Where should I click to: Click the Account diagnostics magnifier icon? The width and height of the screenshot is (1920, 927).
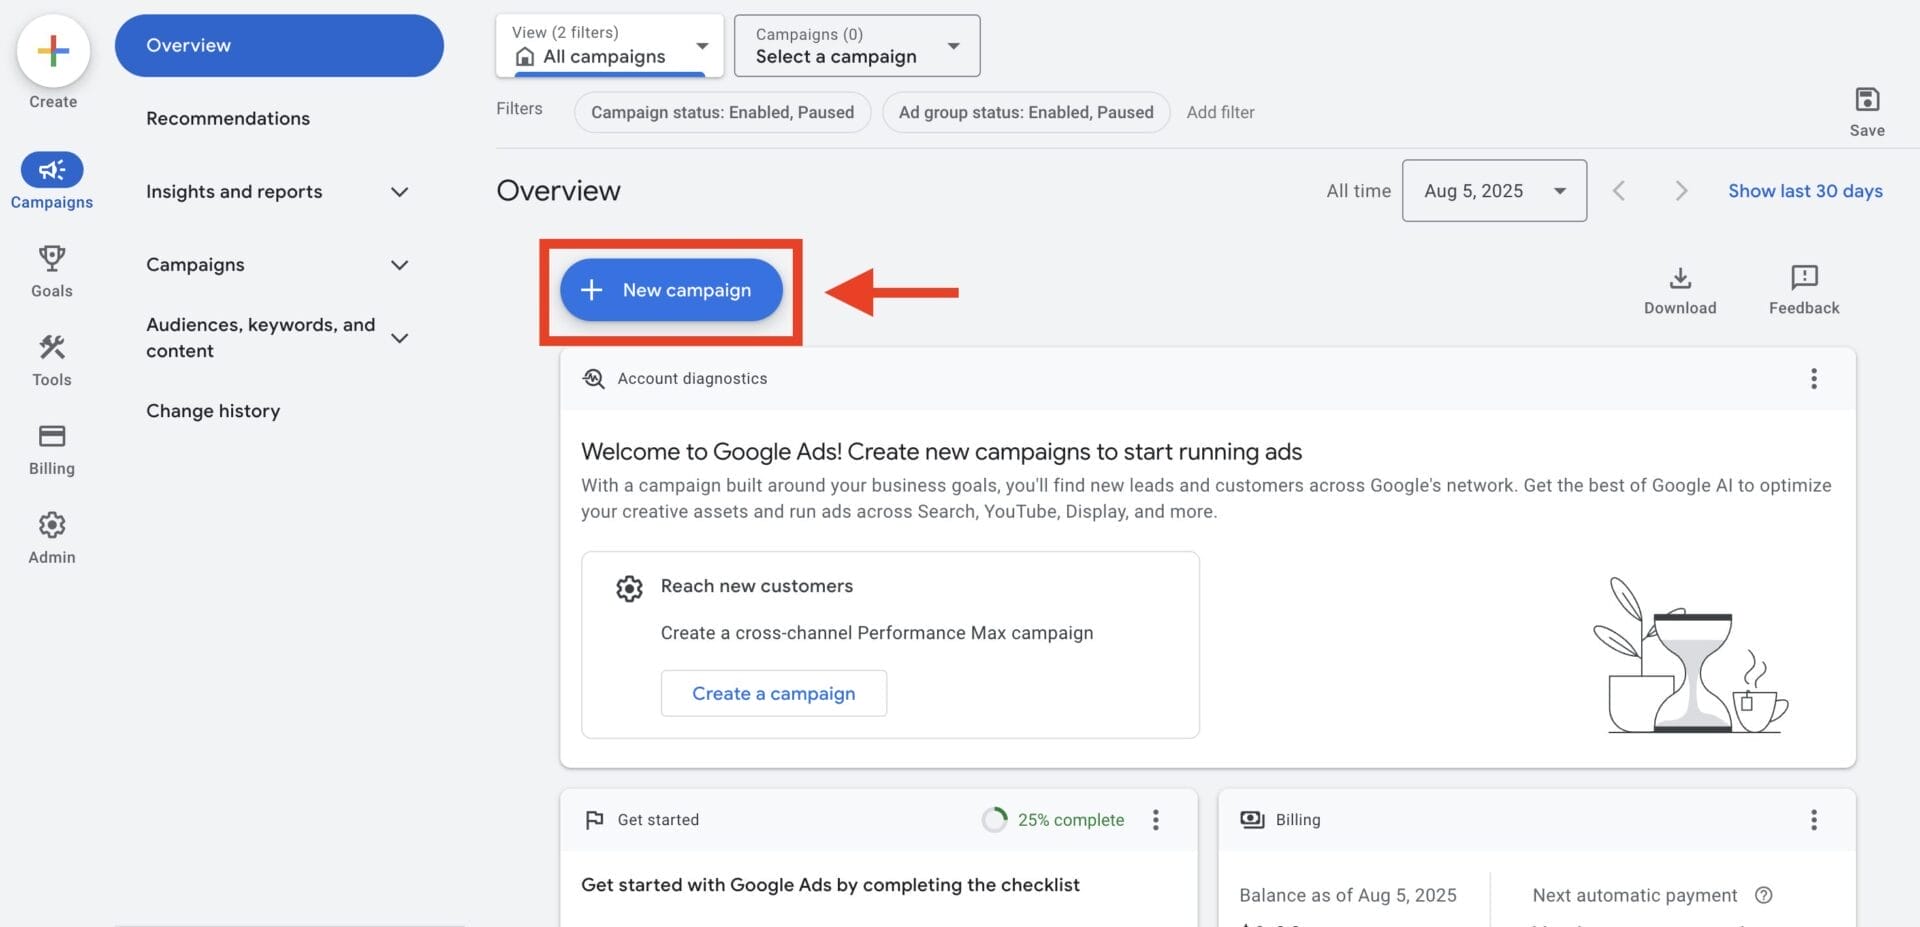(594, 378)
